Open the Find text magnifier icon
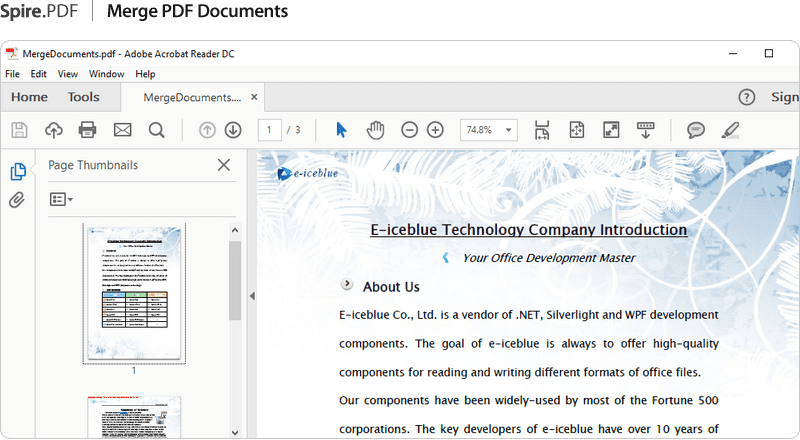 (x=157, y=130)
